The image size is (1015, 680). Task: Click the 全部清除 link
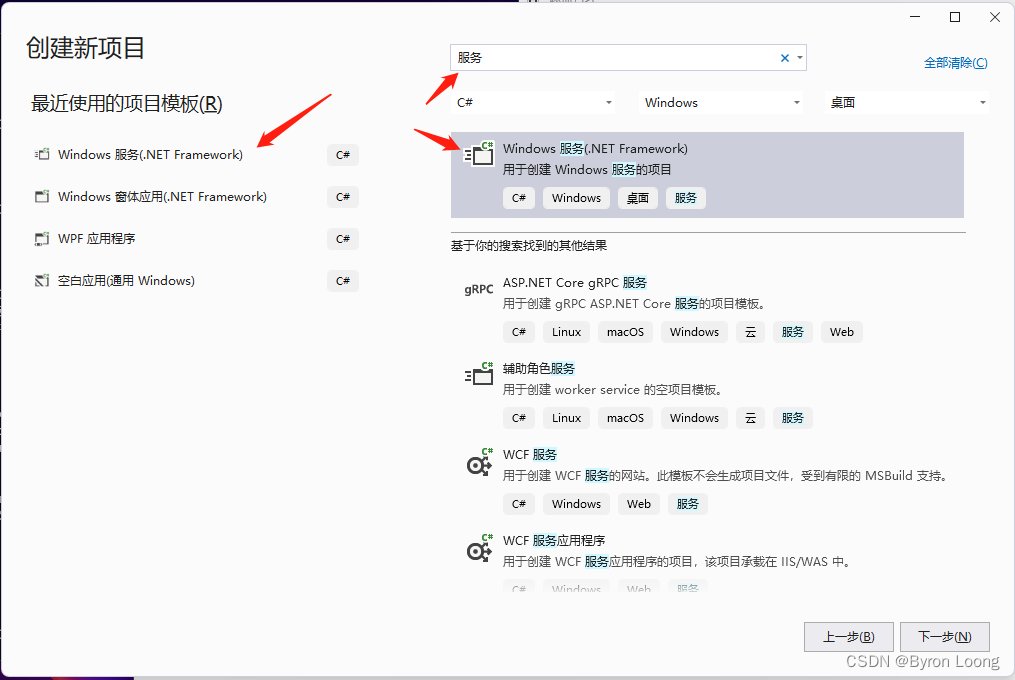(955, 63)
